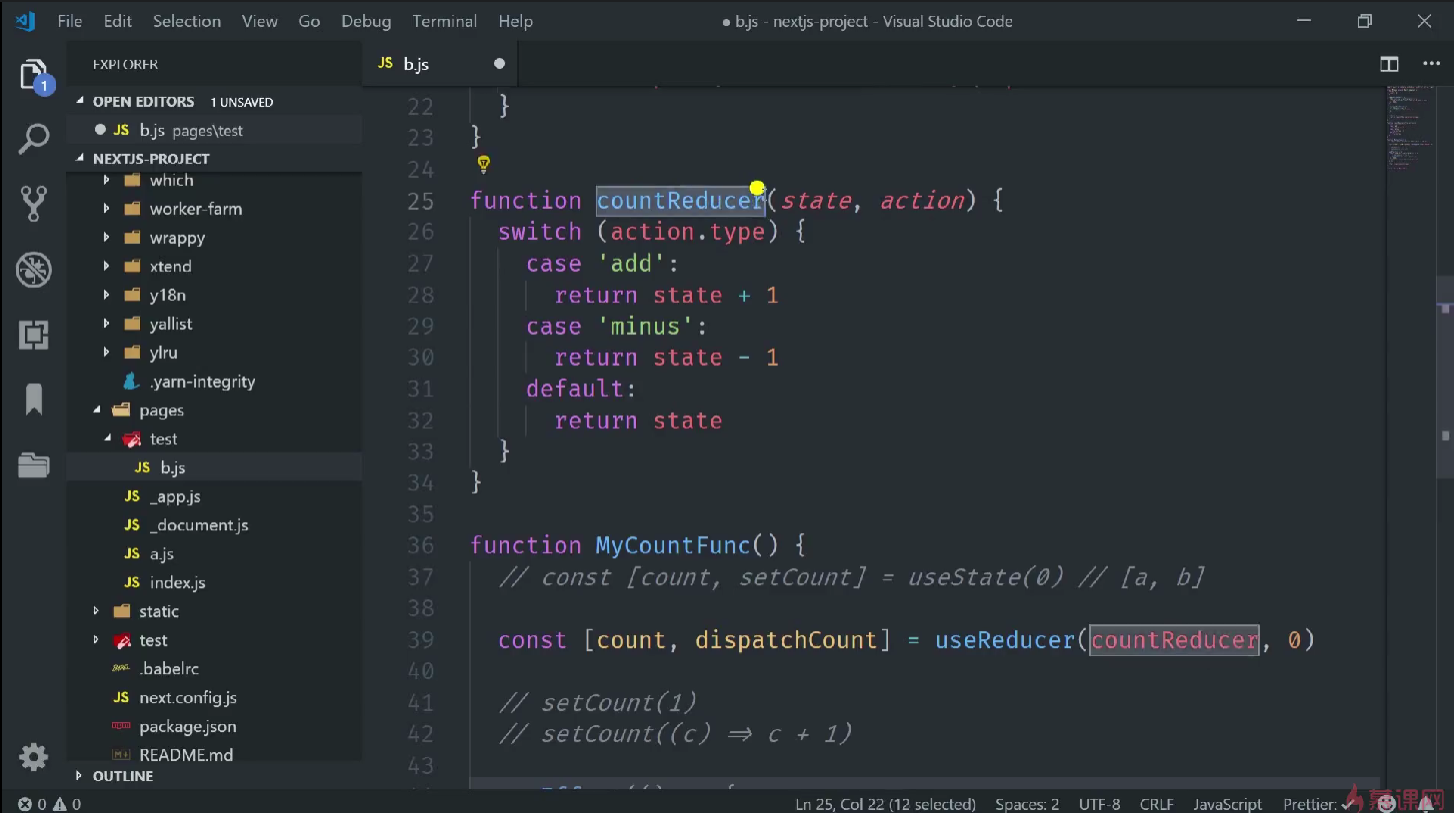Open the Selection menu
Screen dimensions: 1454x813
point(187,21)
